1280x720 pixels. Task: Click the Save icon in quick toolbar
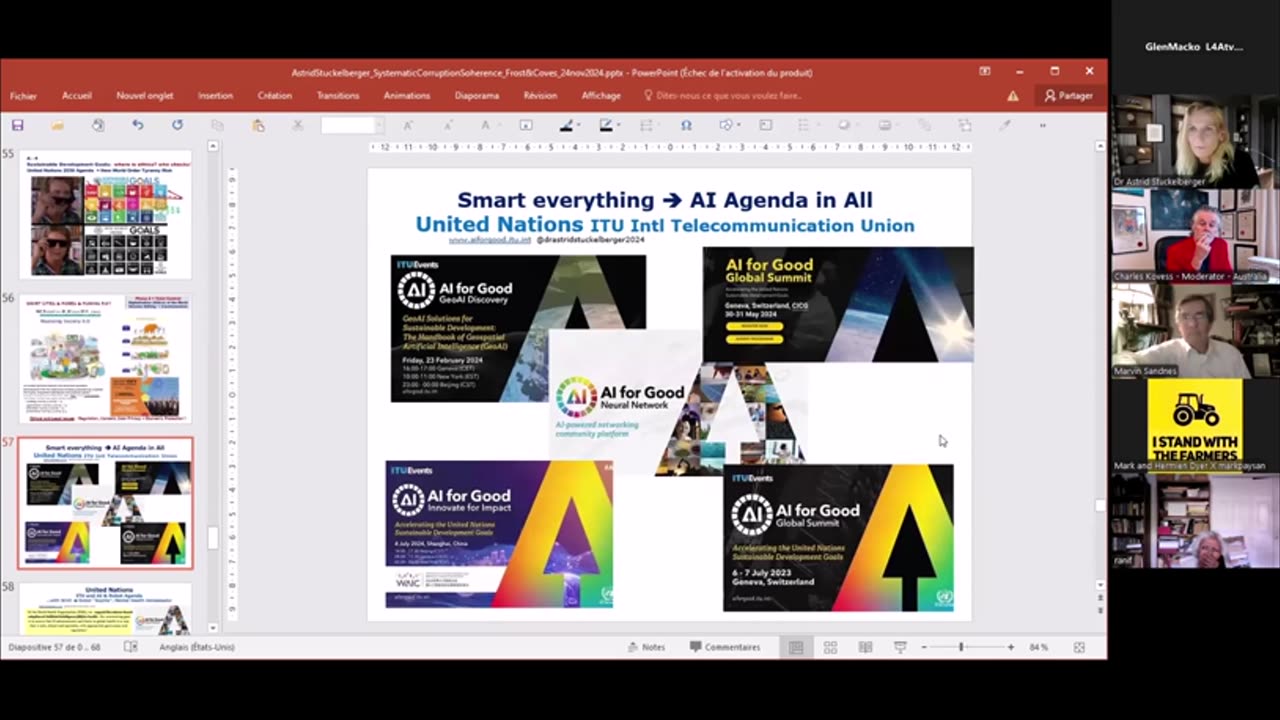coord(17,125)
